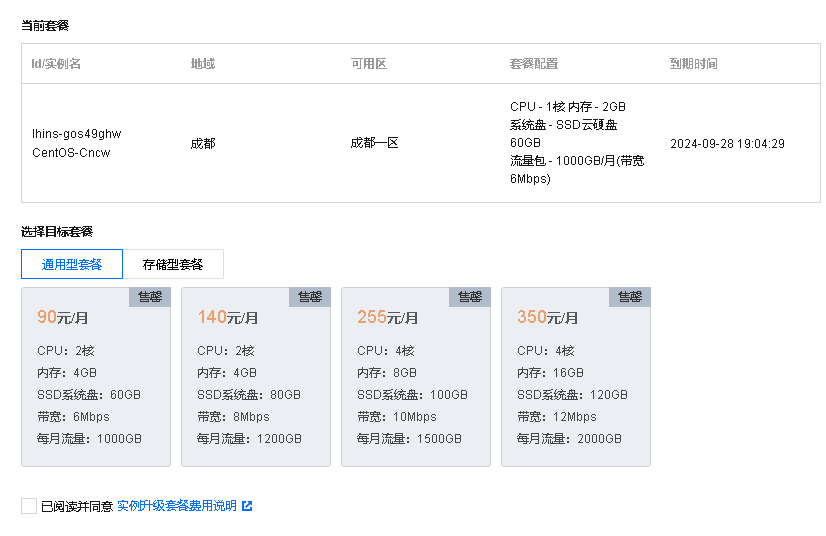Switch to the 存储型套餐 tab

pos(173,264)
